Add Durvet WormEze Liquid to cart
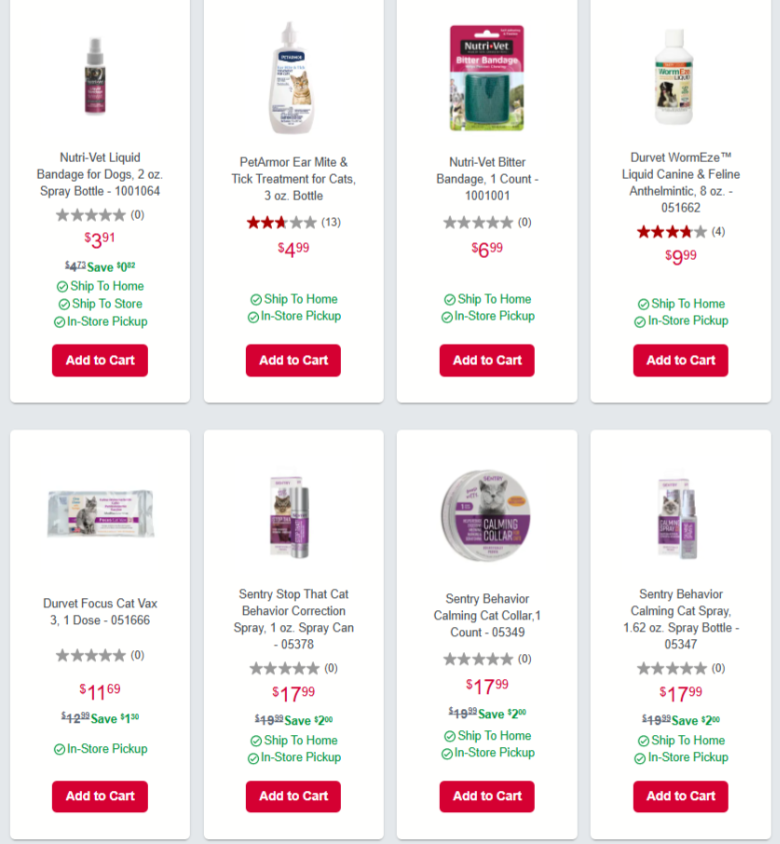Screen dimensions: 780x844 [680, 360]
